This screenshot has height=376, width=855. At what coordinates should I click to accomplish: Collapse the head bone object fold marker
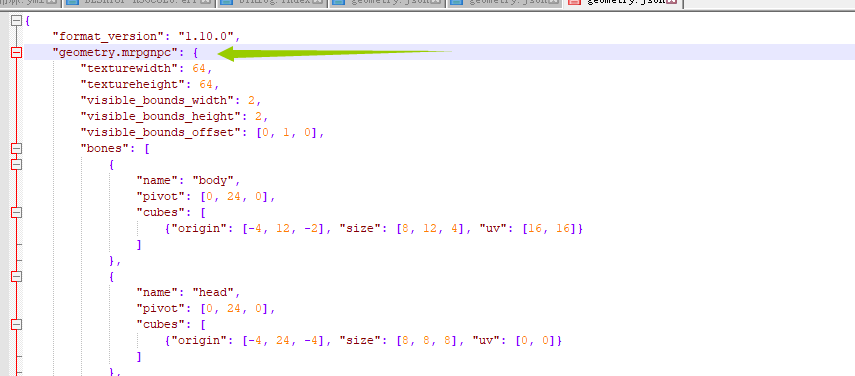pos(16,276)
